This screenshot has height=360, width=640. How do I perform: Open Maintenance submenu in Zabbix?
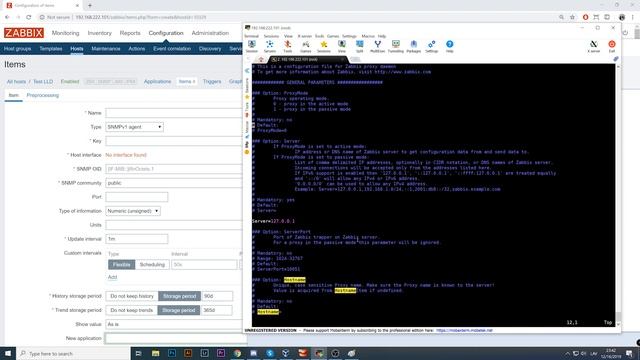tap(106, 49)
